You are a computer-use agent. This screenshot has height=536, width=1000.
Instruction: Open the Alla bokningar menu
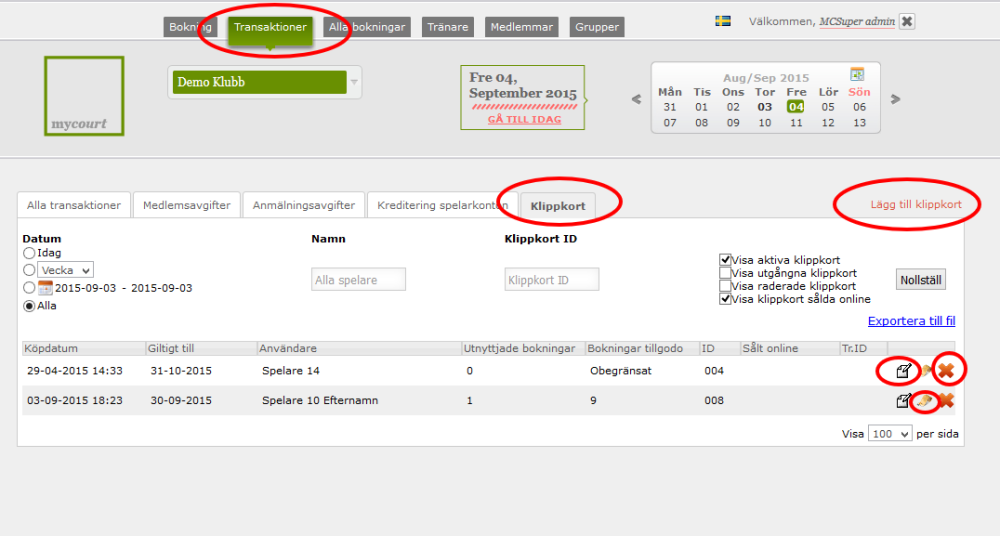click(367, 27)
